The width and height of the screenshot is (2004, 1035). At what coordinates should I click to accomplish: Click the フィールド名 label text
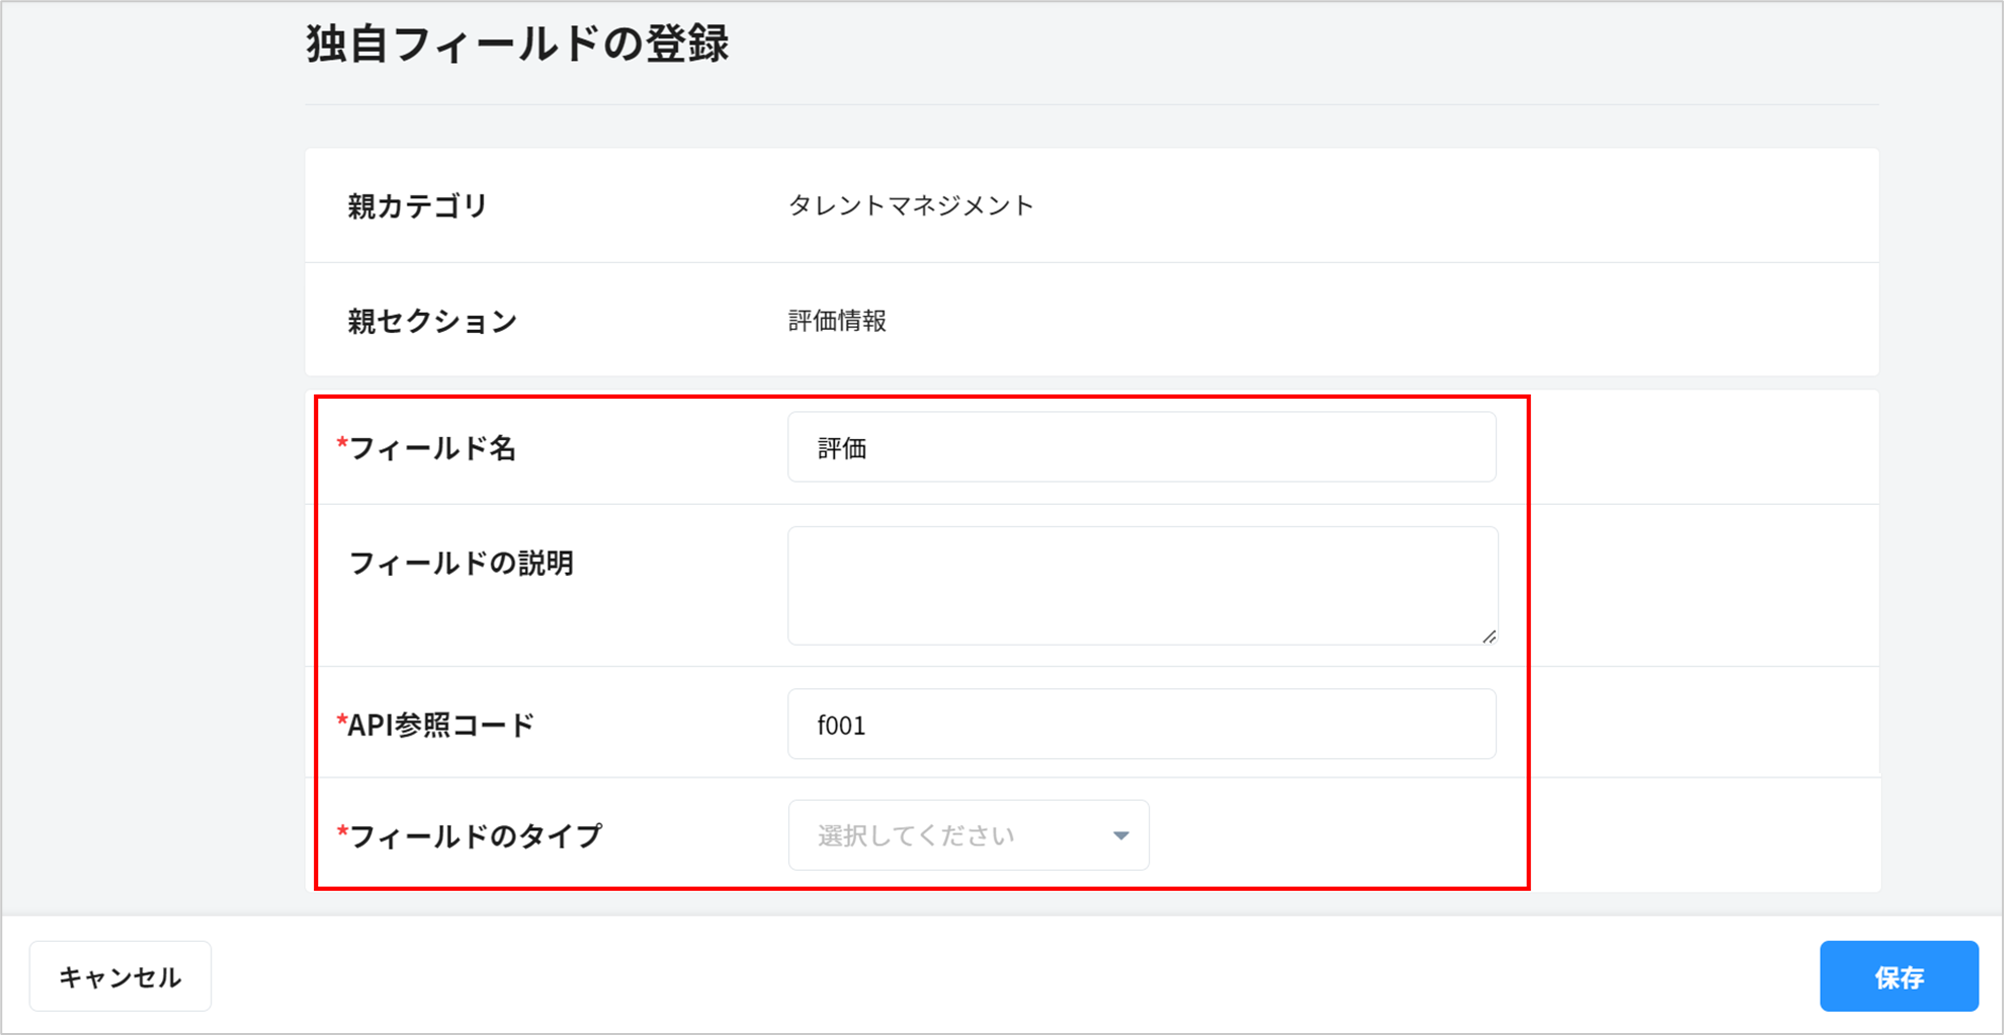coord(432,448)
